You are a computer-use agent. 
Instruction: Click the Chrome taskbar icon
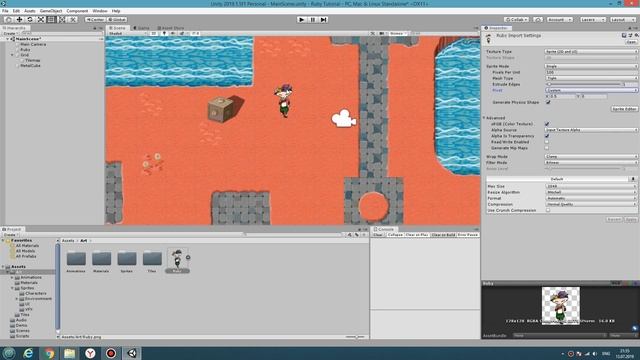tap(49, 353)
